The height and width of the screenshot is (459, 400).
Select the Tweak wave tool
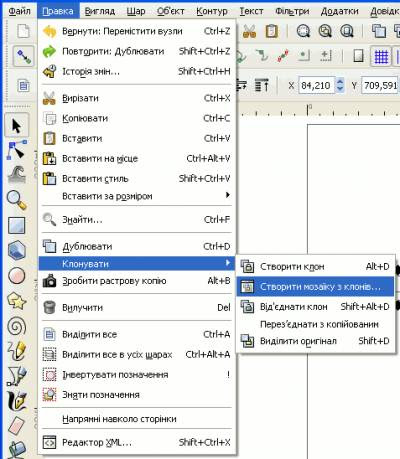[x=16, y=174]
